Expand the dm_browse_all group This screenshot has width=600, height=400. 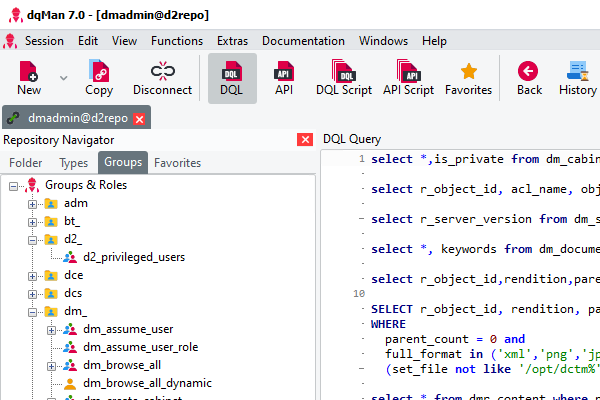click(x=51, y=366)
